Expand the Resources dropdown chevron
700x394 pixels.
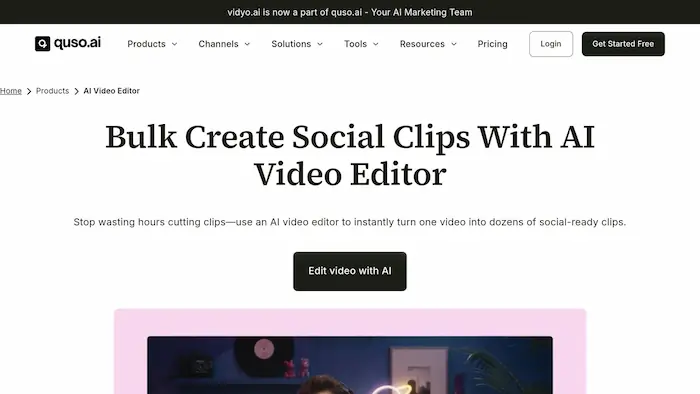(x=454, y=44)
